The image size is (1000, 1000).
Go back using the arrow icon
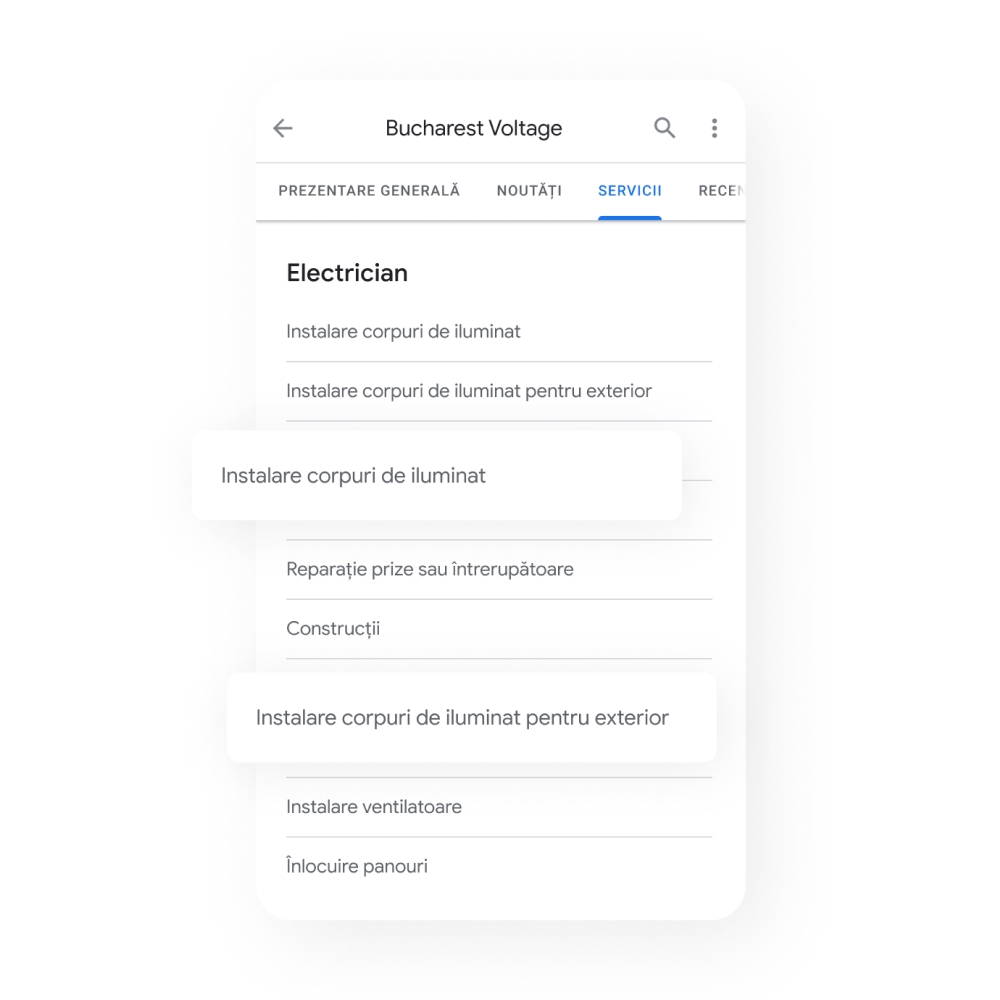point(283,128)
